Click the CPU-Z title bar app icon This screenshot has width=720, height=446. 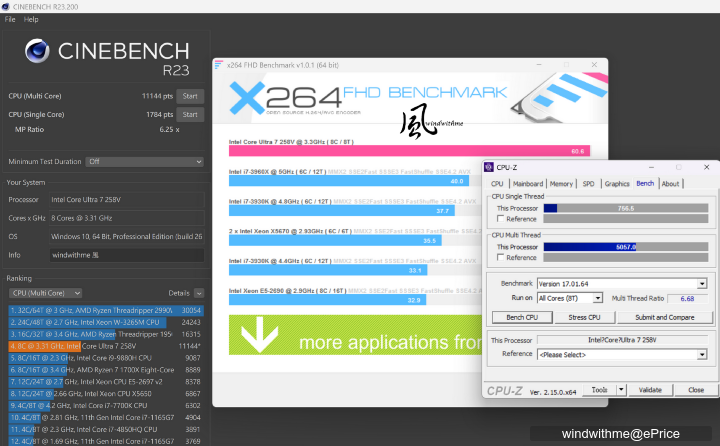[489, 168]
